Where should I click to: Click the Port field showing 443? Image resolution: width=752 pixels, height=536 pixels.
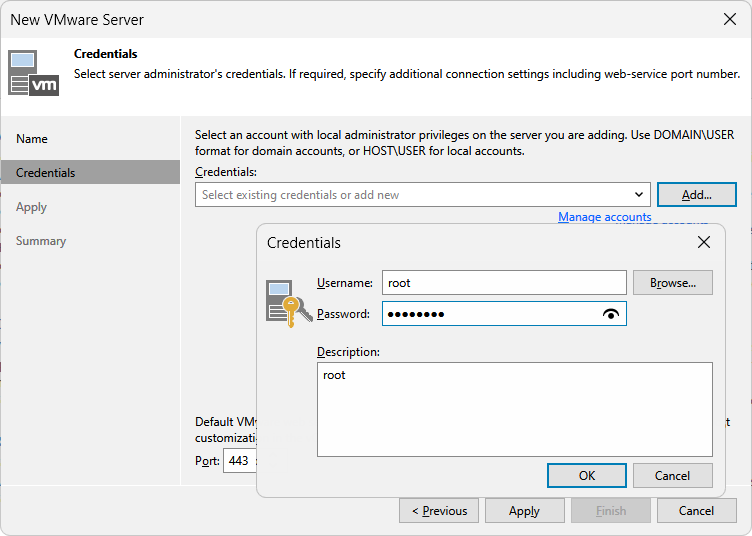239,461
